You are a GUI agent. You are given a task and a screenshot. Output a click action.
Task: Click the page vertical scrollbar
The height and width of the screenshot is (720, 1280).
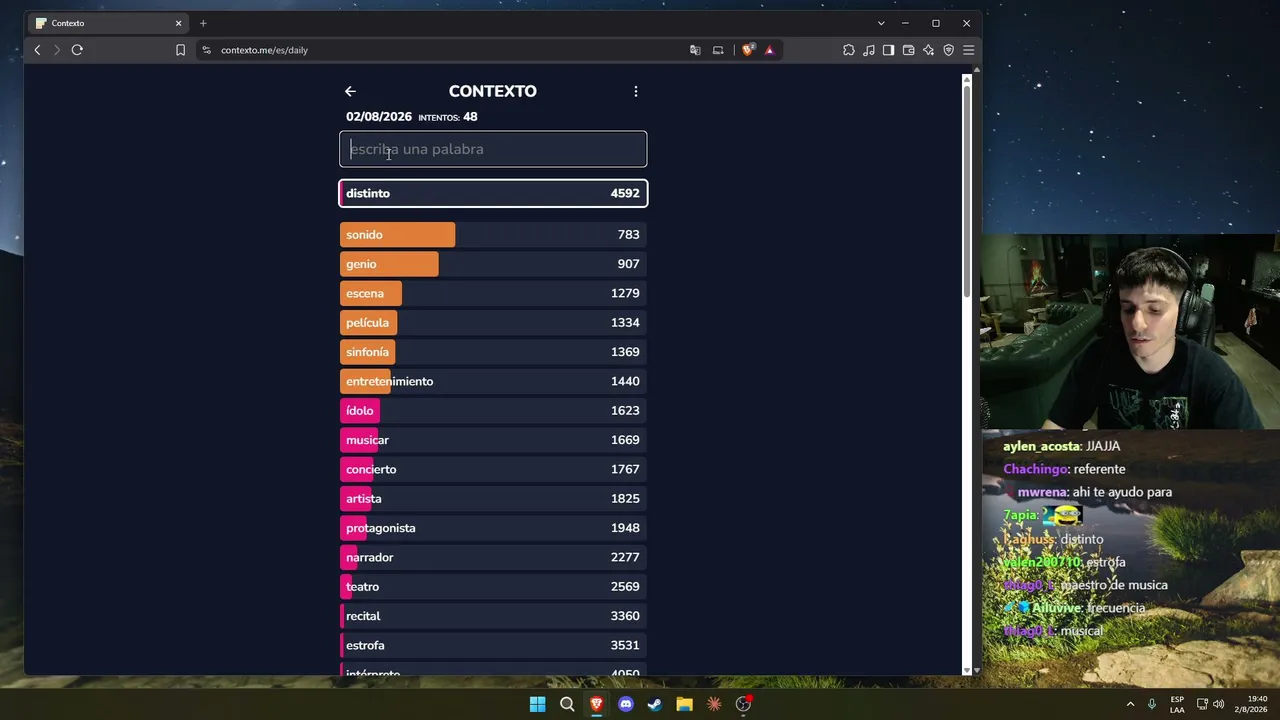(967, 190)
